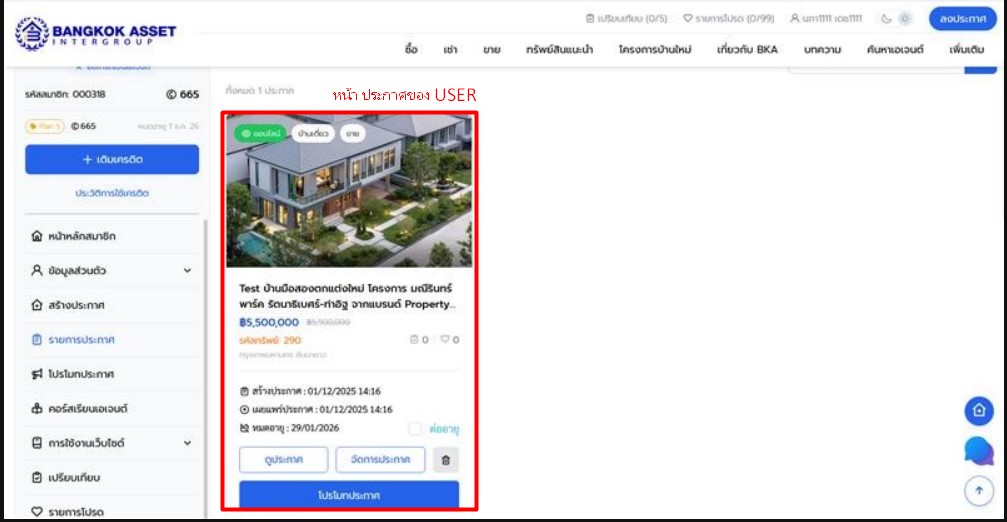Switch to dark mode moon icon

pyautogui.click(x=886, y=18)
